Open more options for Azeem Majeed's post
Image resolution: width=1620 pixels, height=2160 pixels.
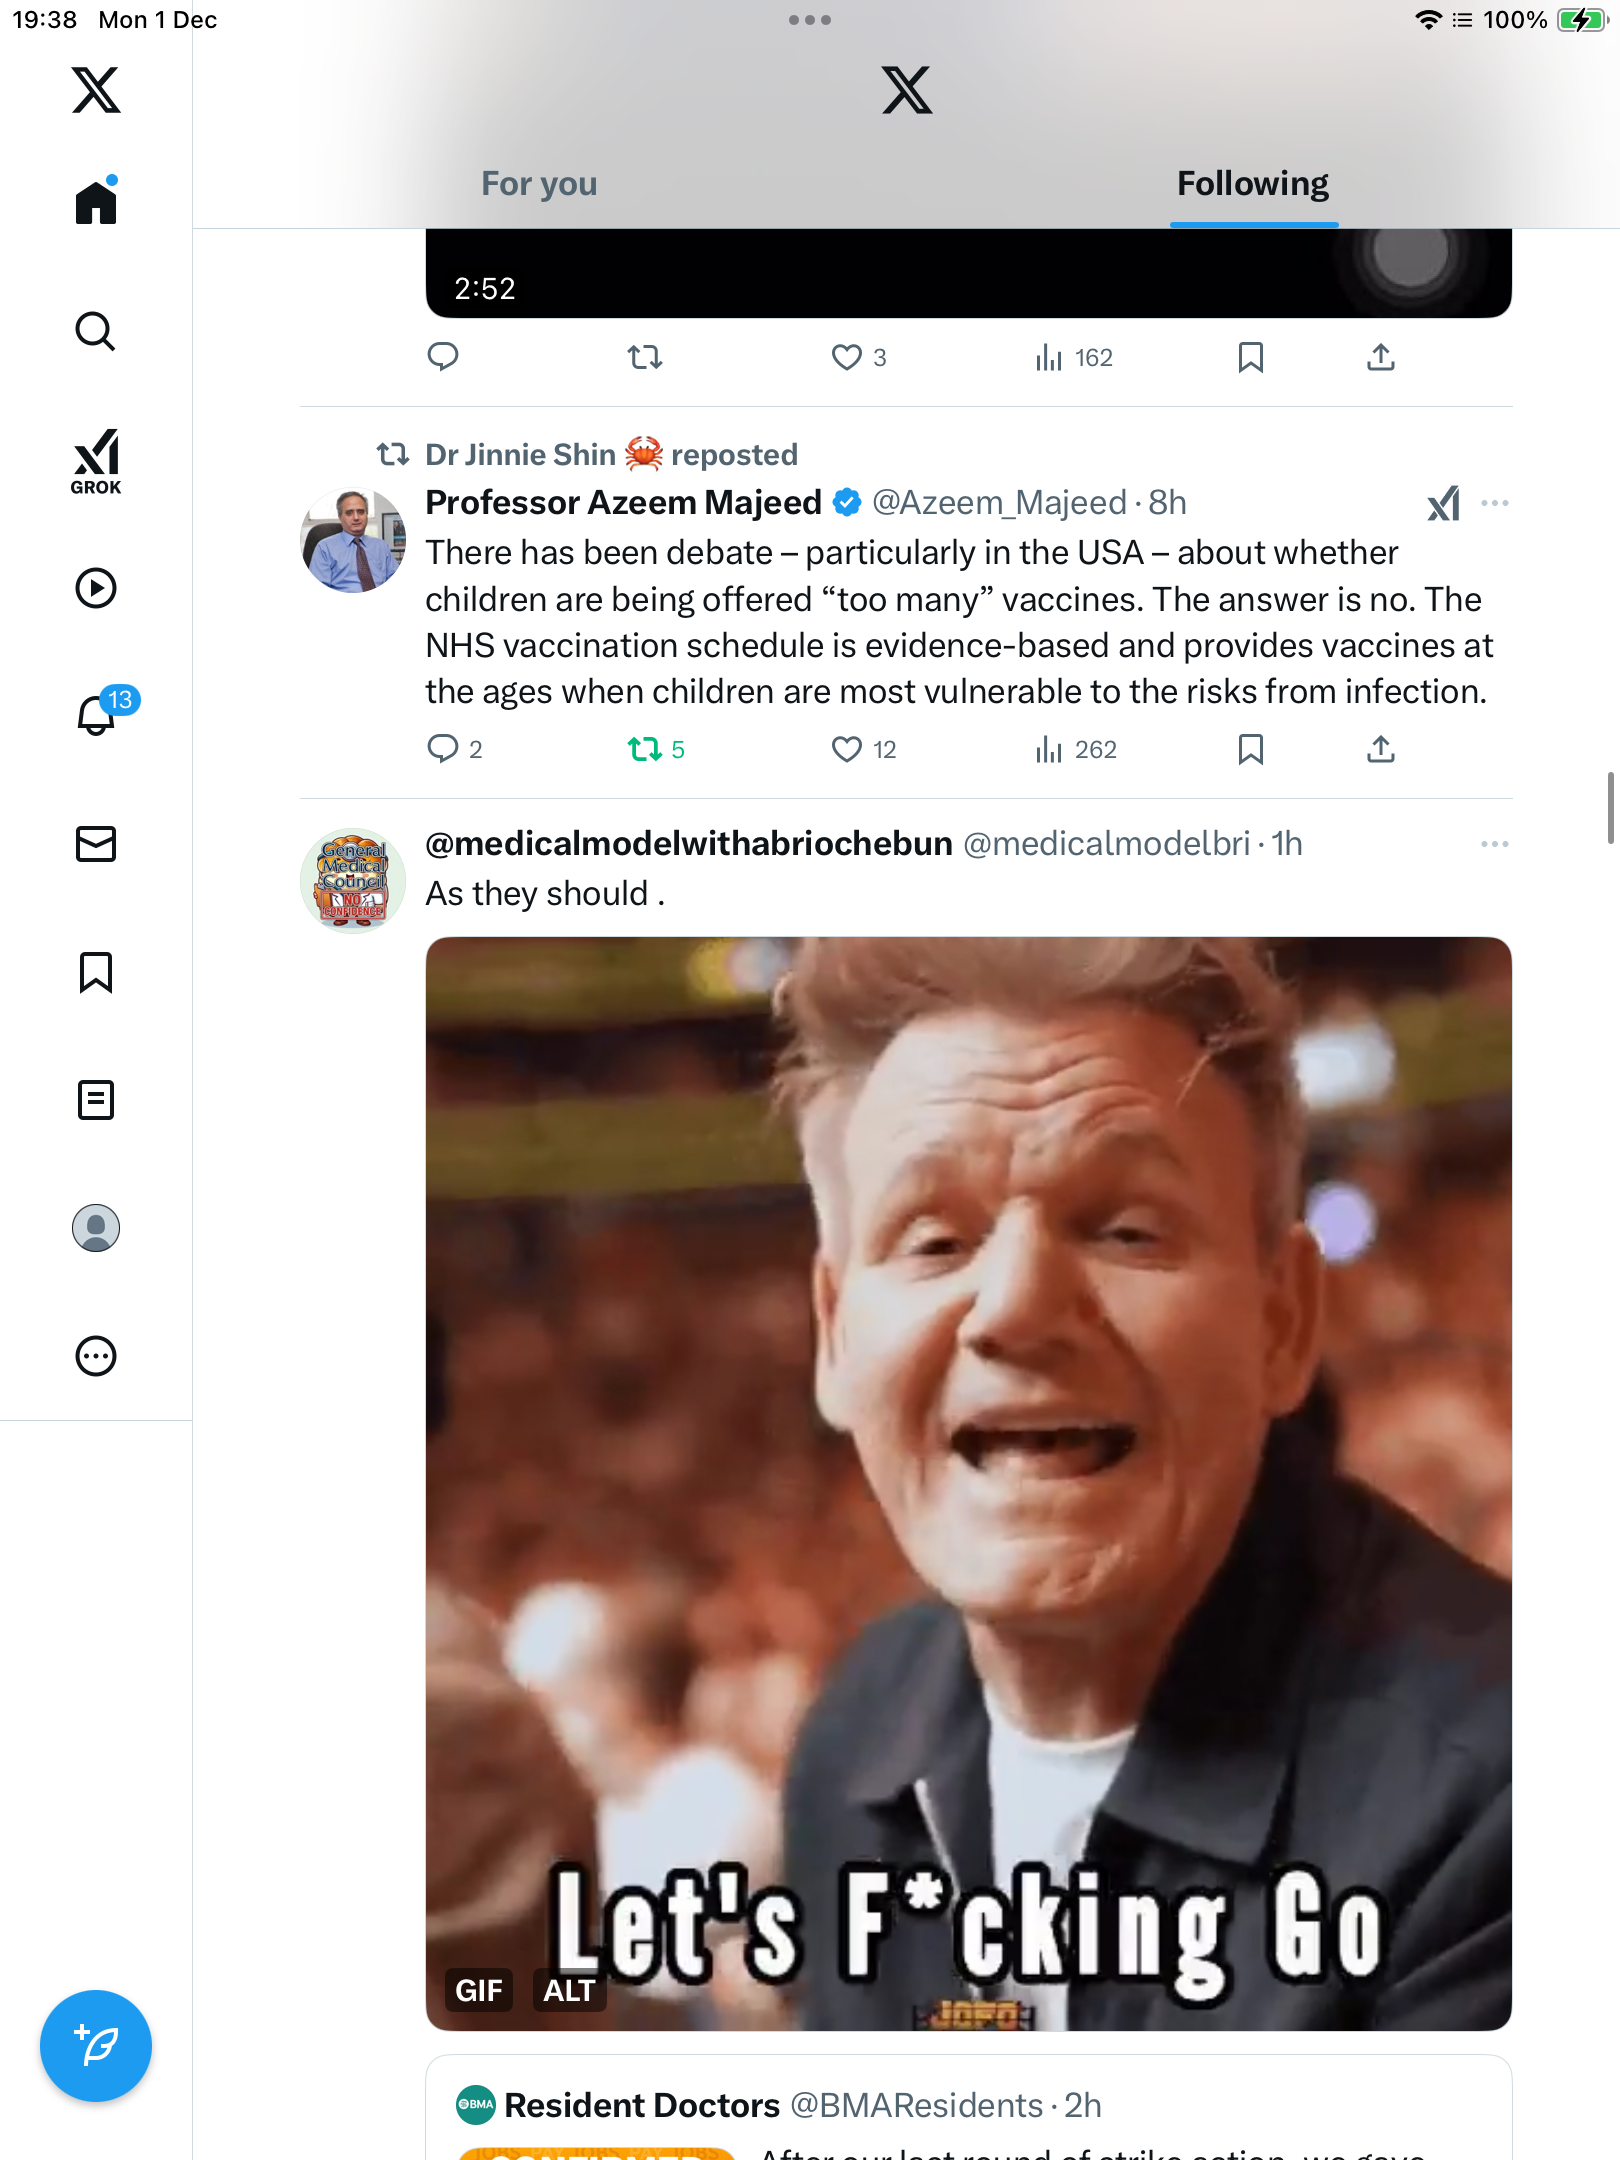tap(1494, 503)
